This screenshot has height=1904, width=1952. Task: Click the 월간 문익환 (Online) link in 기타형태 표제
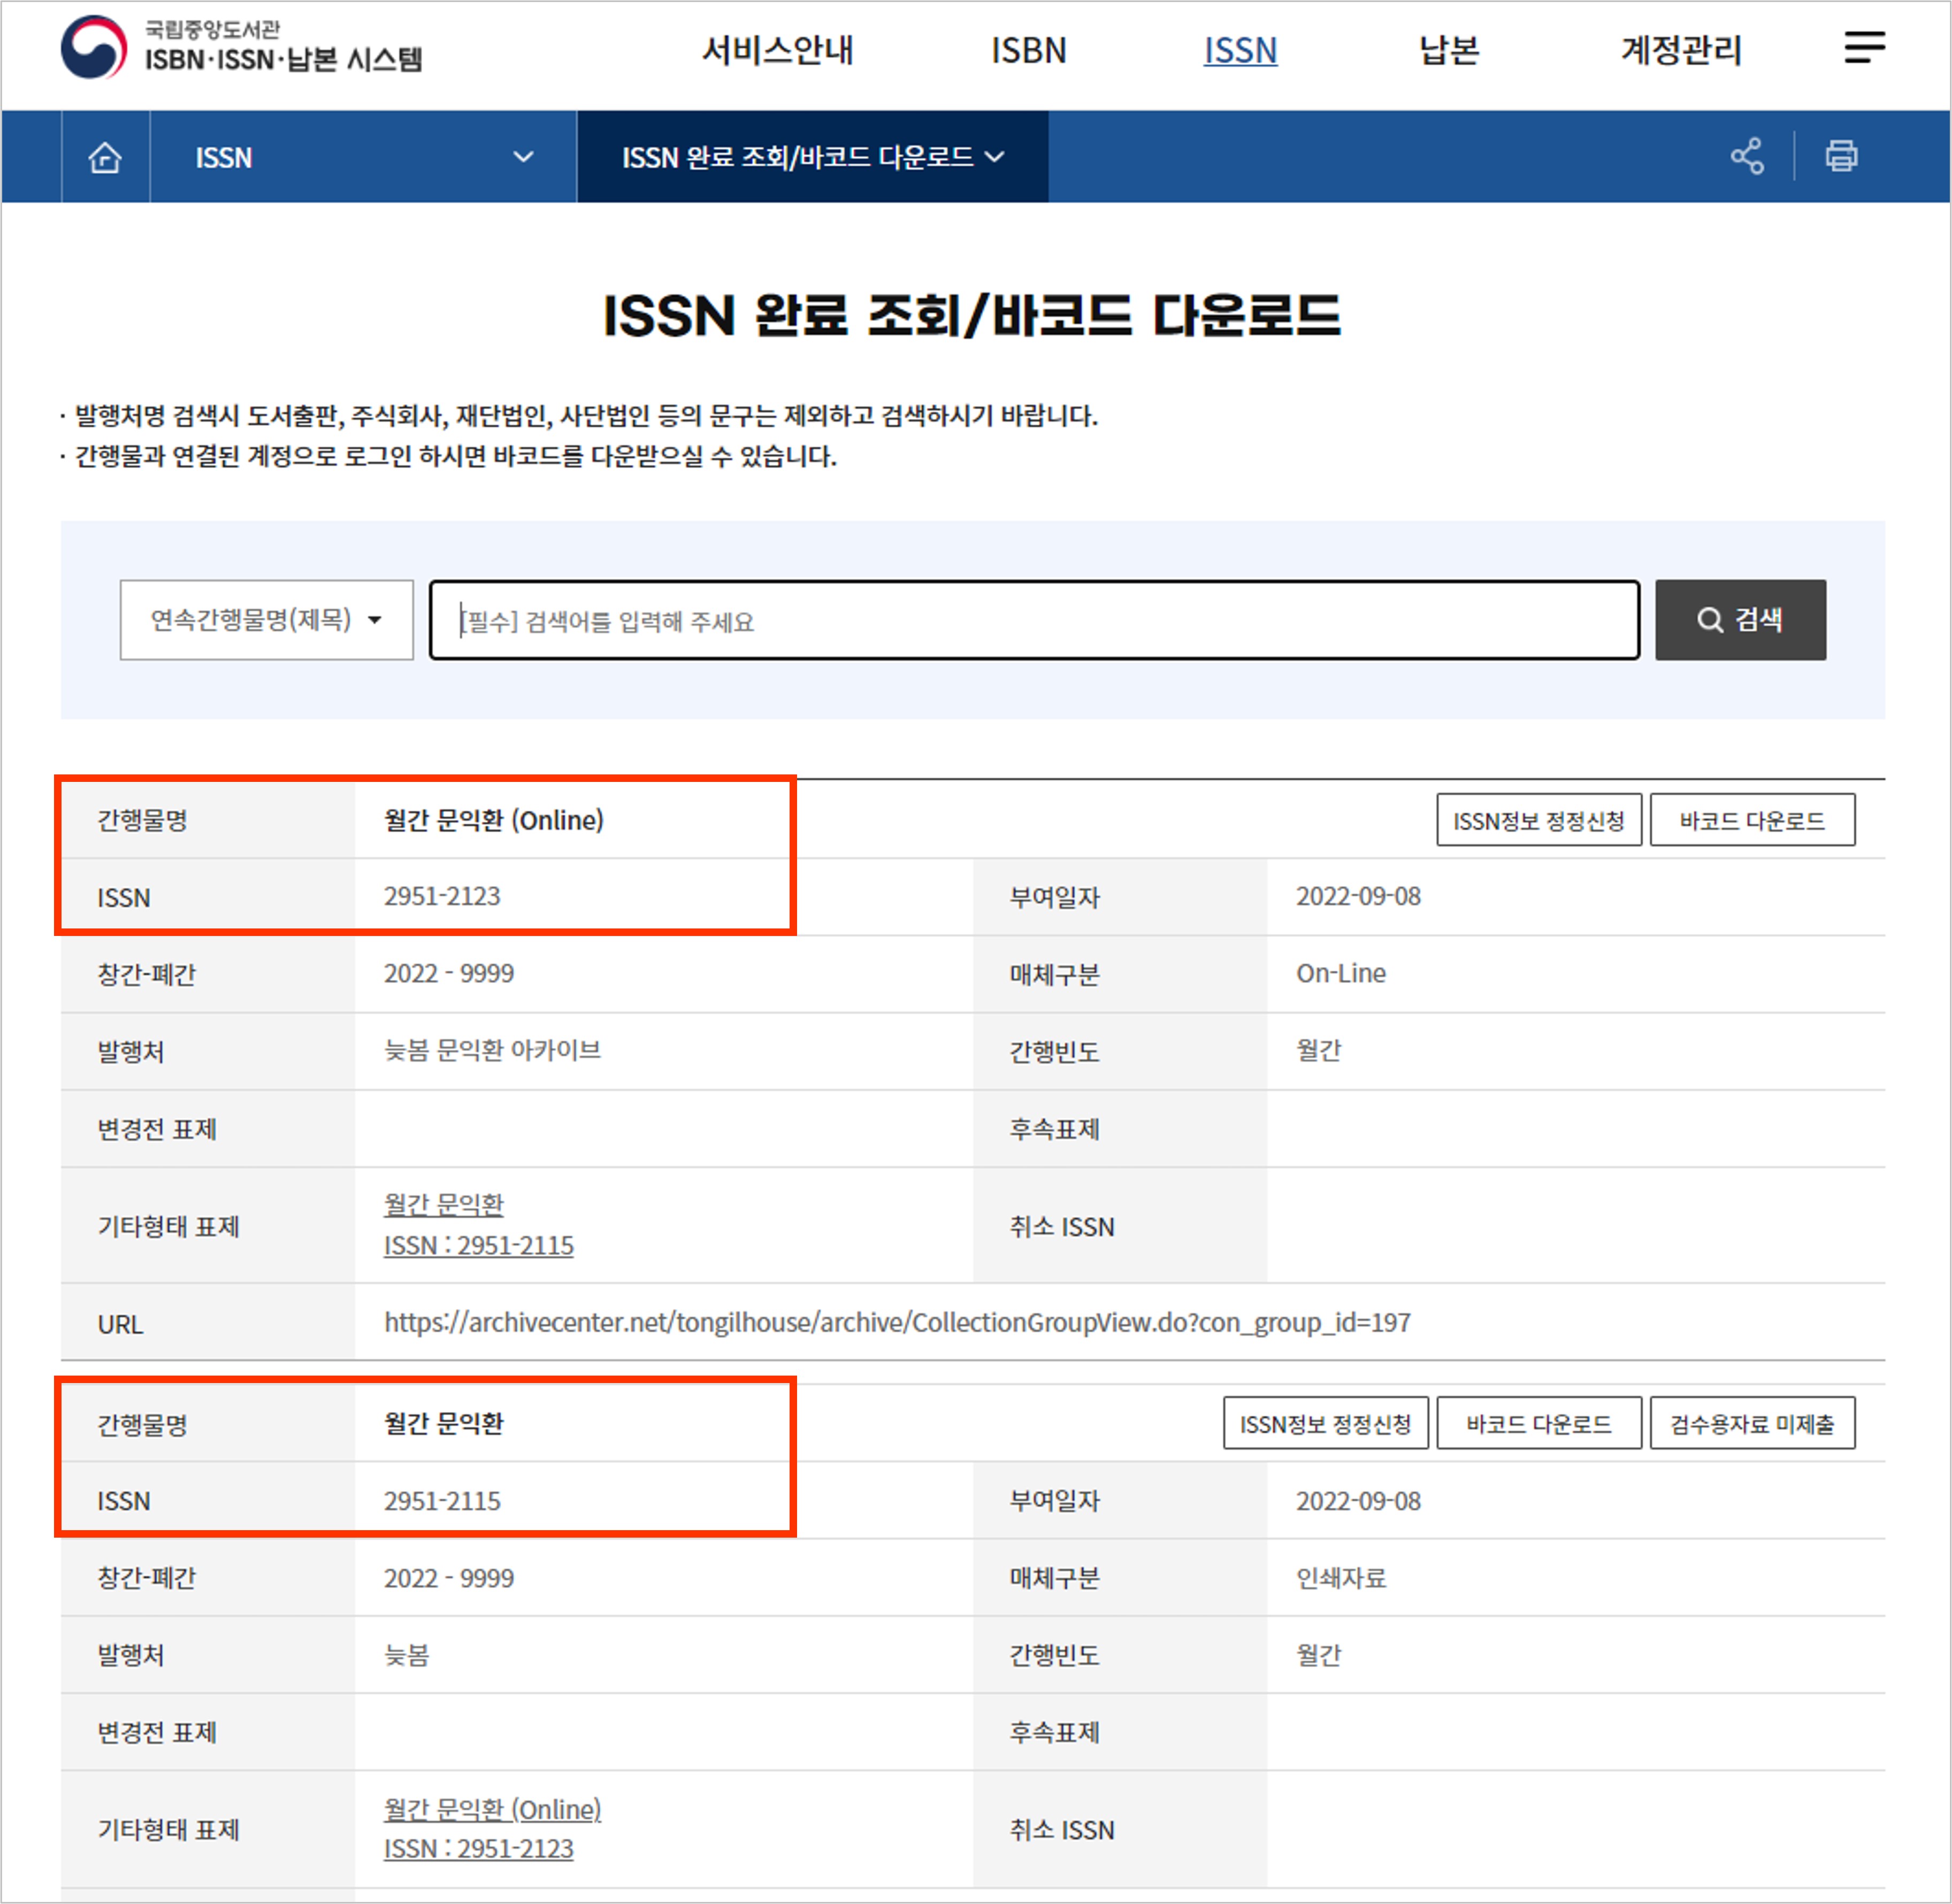click(x=492, y=1809)
